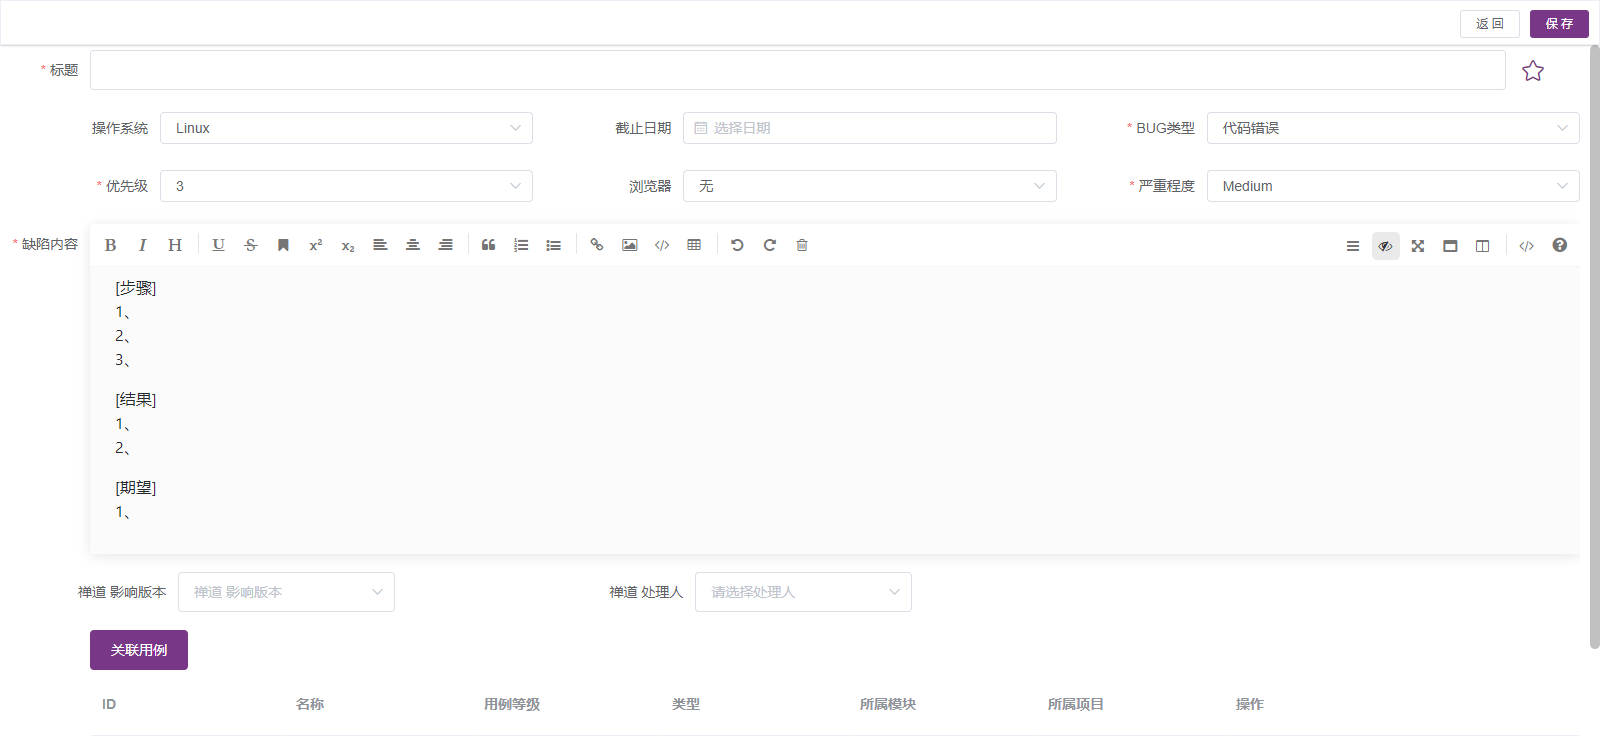Screen dimensions: 1600x753
Task: Open the 操作系统 Linux dropdown
Action: 346,128
